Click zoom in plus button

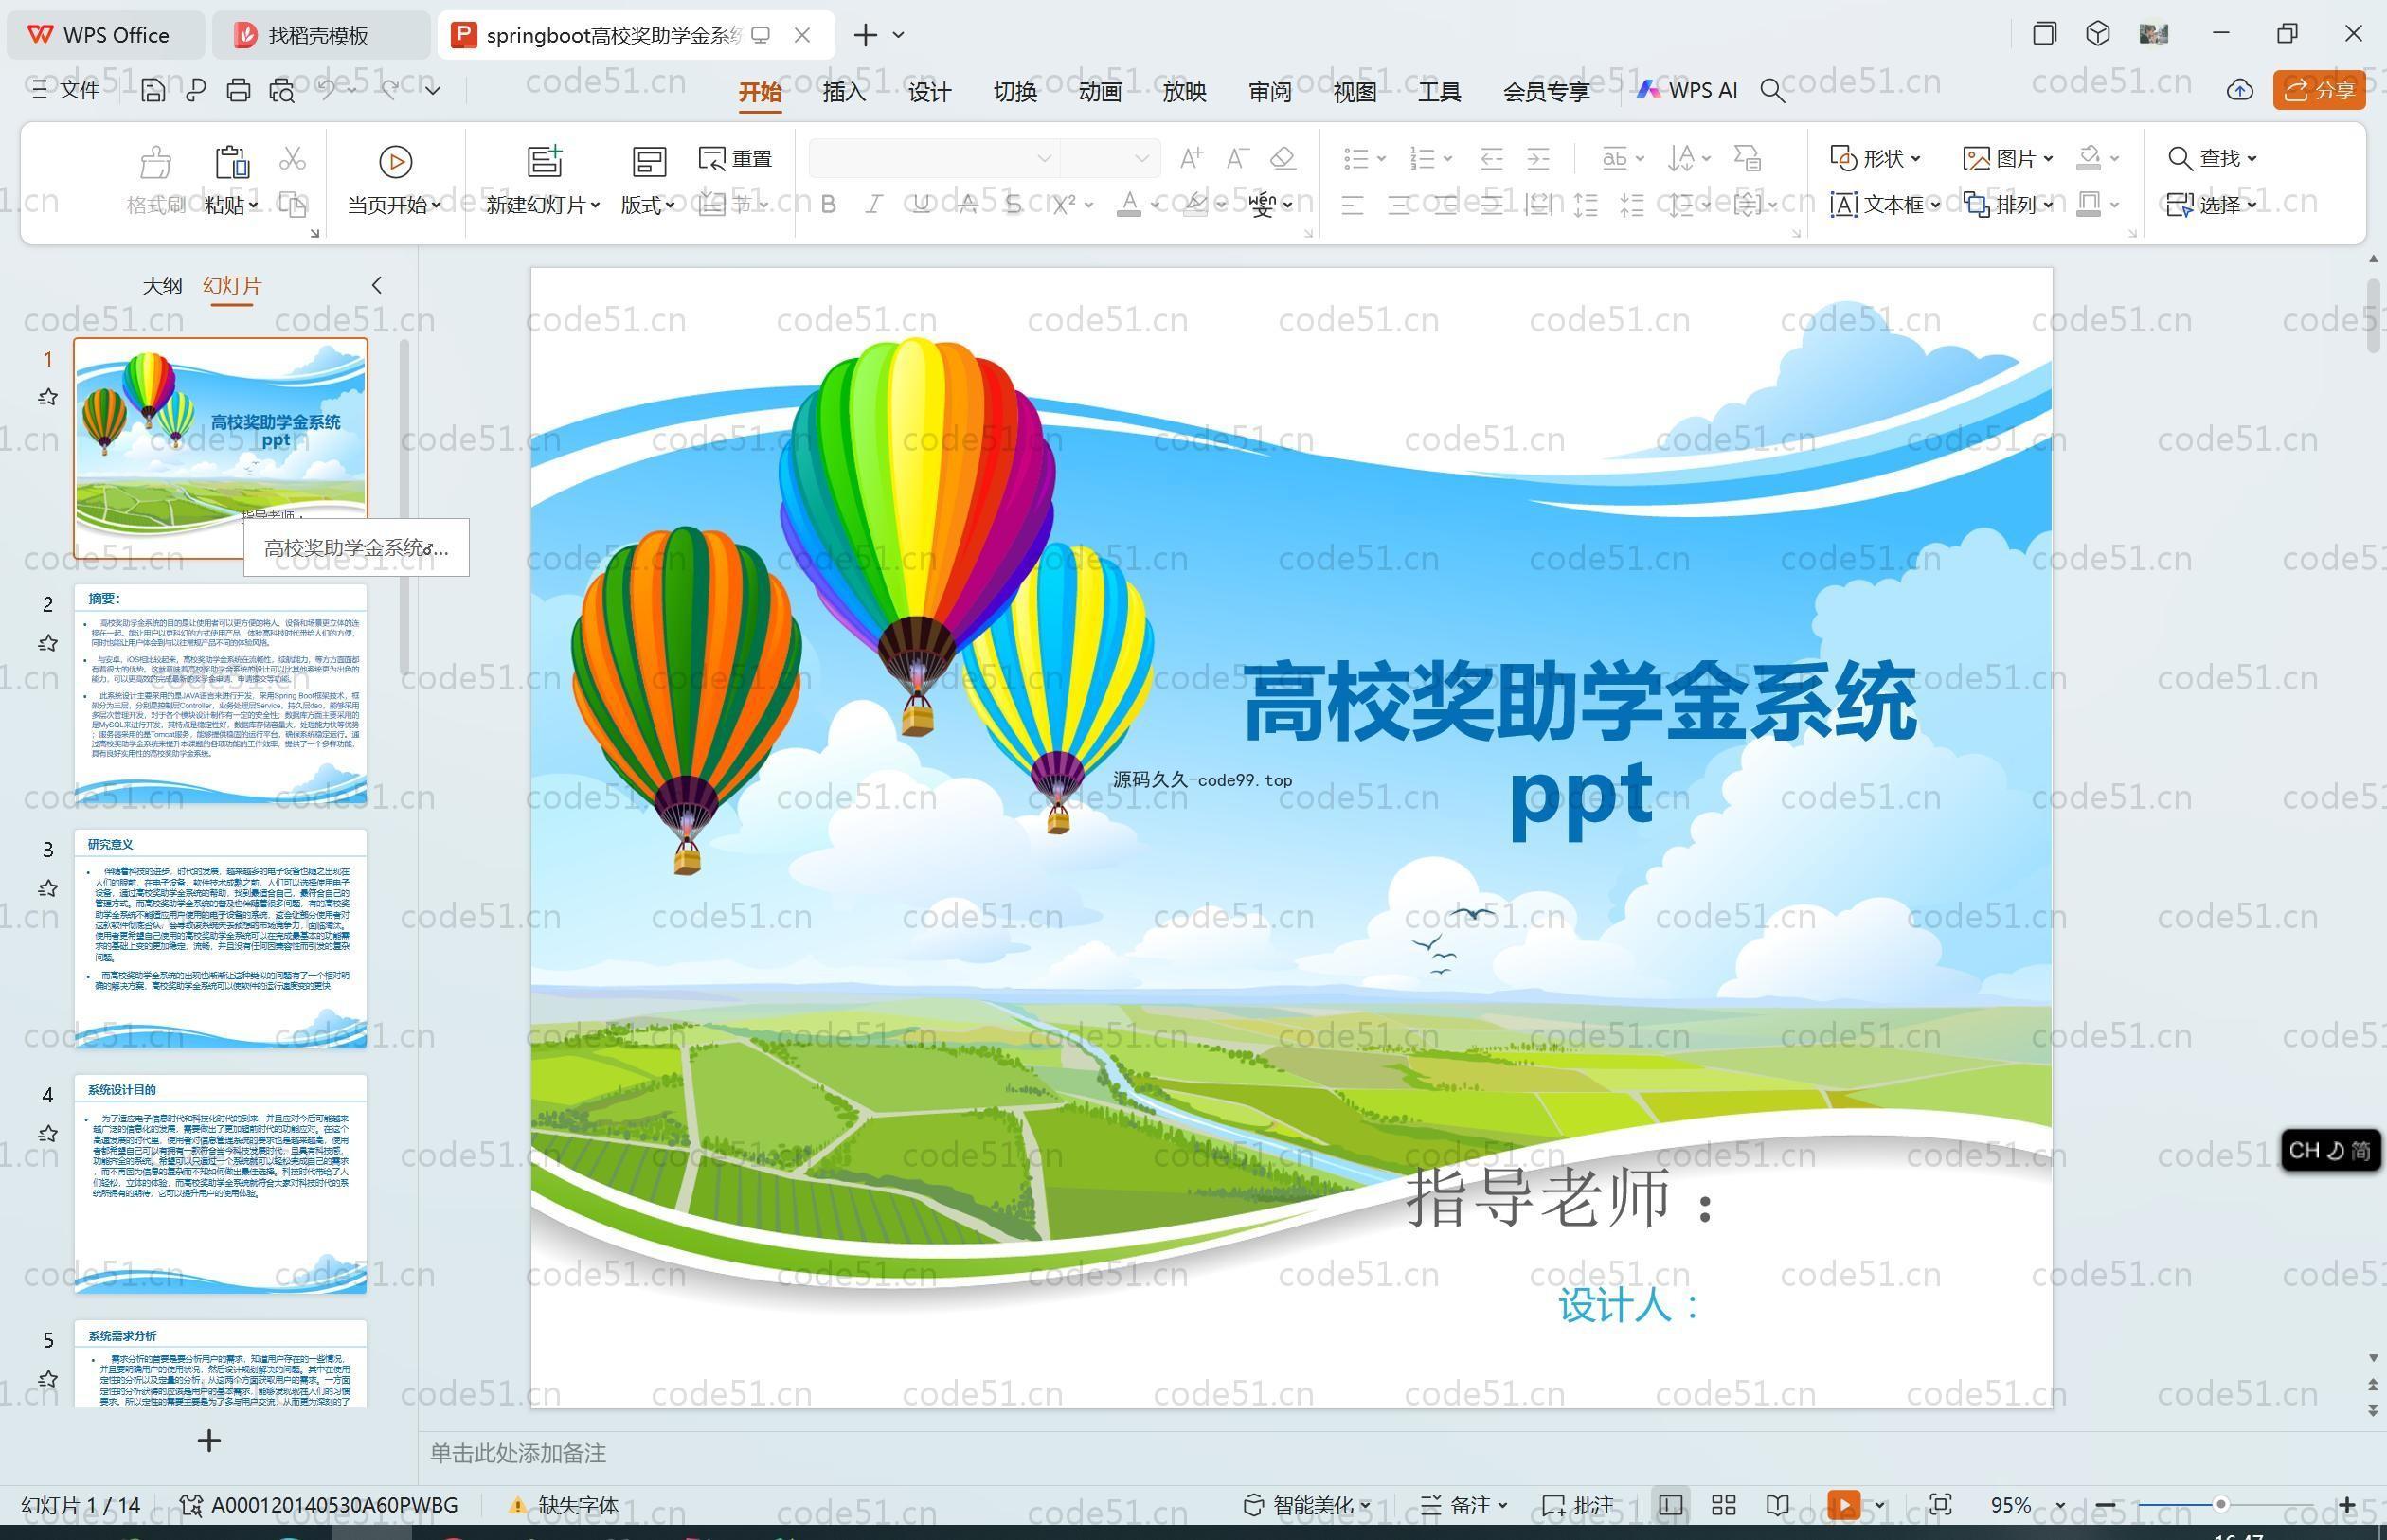point(2346,1505)
